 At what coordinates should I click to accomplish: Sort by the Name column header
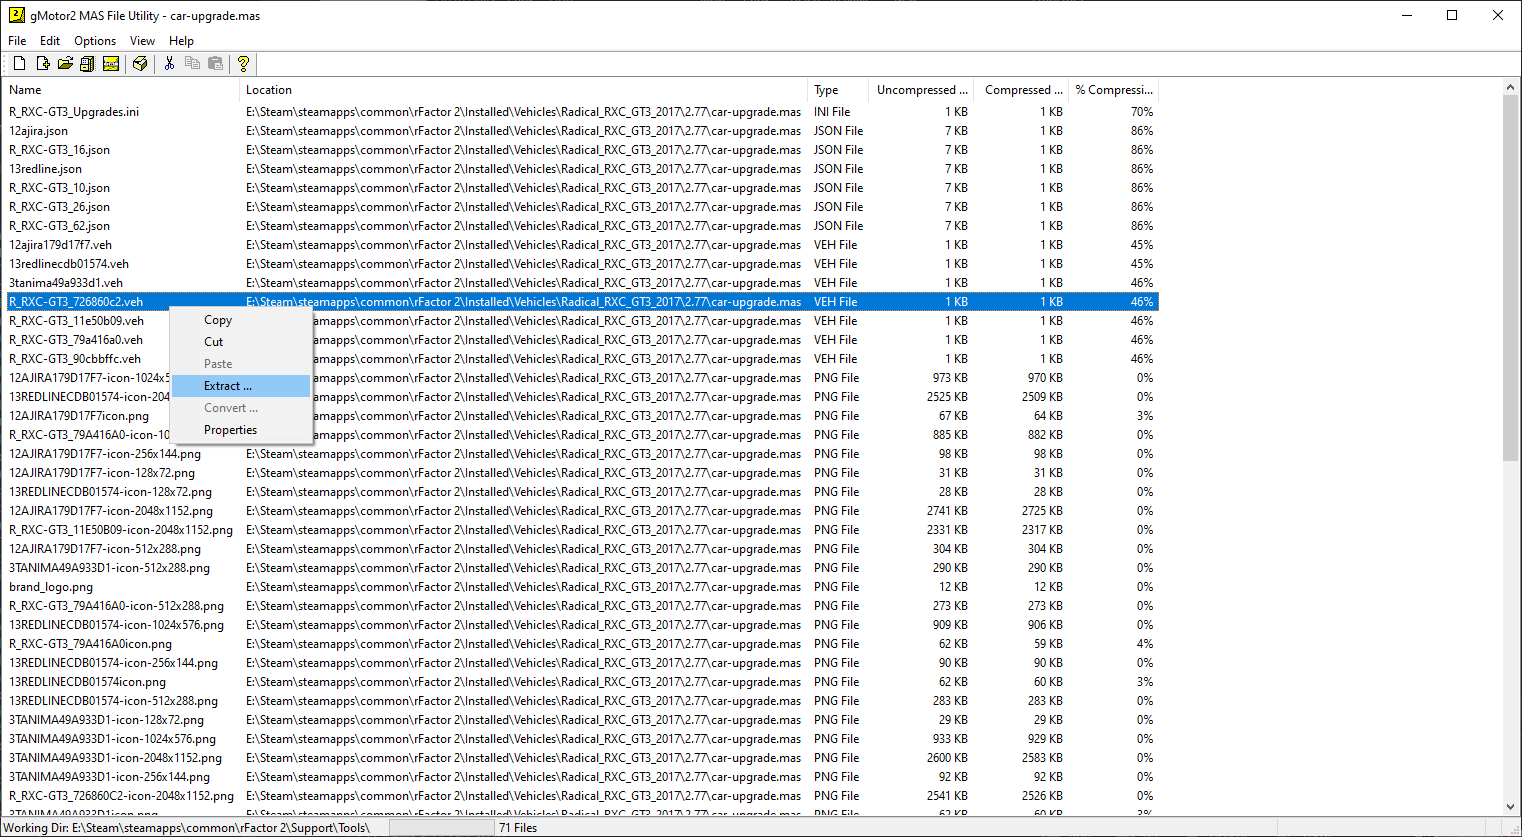point(120,90)
